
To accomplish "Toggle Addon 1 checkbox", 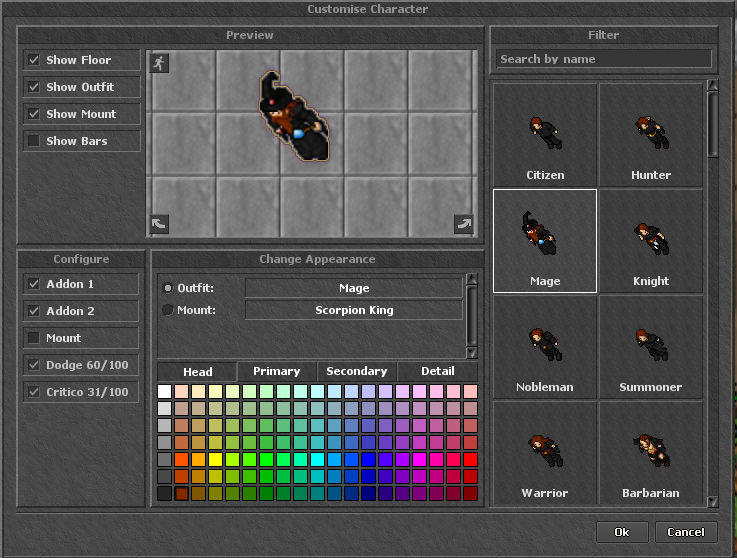I will tap(34, 284).
